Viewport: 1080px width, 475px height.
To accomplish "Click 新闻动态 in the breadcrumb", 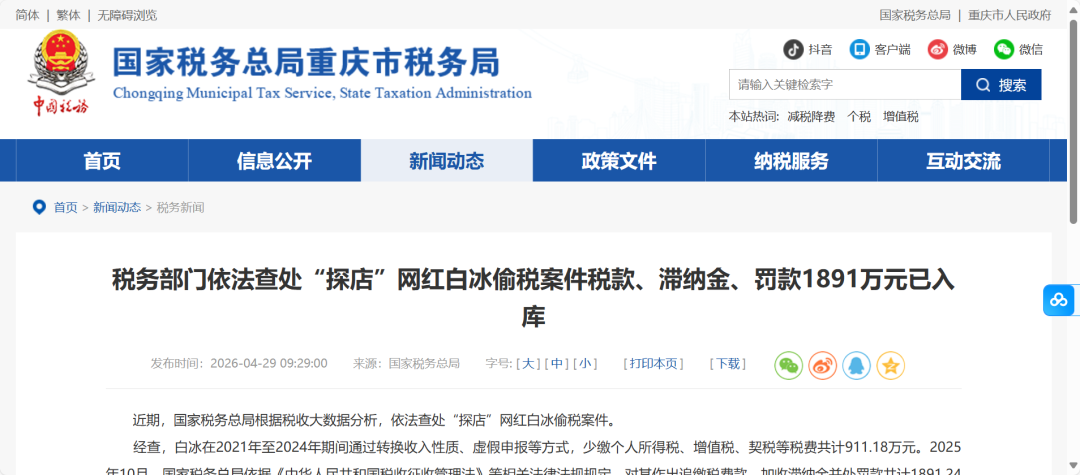I will 116,207.
